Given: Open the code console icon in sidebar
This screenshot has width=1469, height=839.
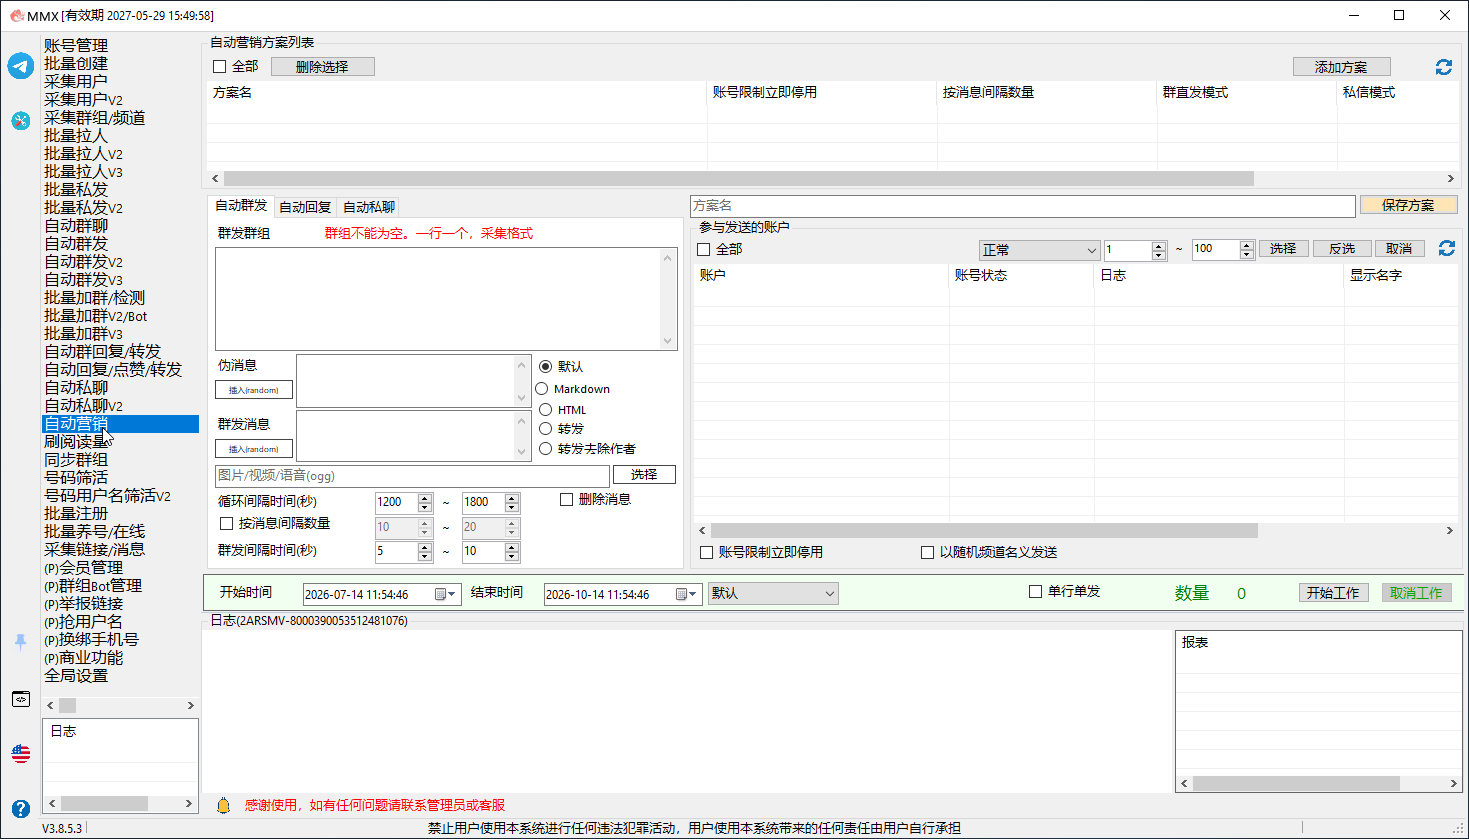Looking at the screenshot, I should [x=20, y=699].
